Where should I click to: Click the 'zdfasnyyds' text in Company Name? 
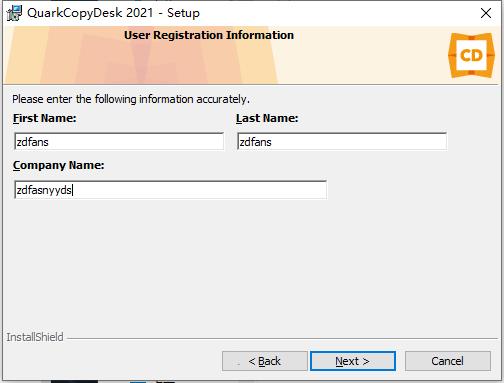(44, 191)
